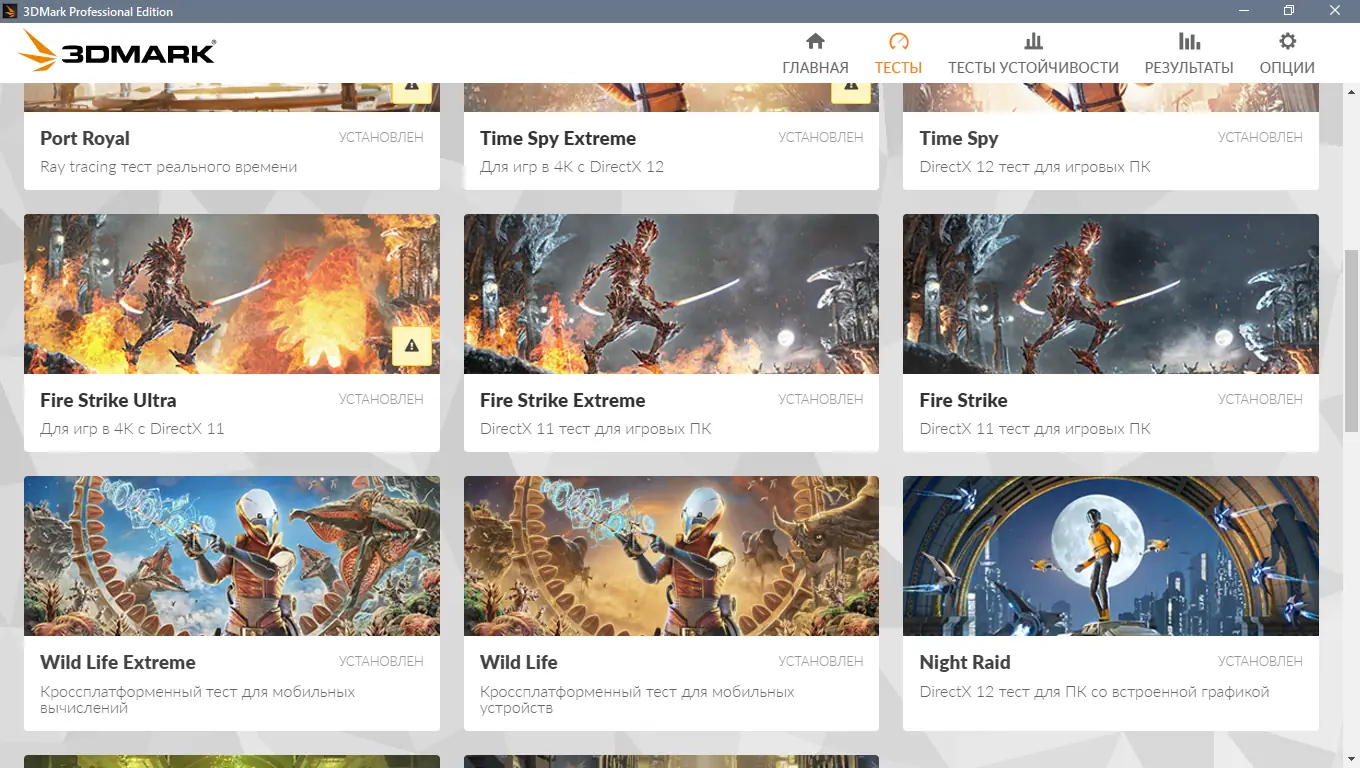Open the Wild Life Extreme thumbnail
The width and height of the screenshot is (1360, 768).
pos(232,556)
